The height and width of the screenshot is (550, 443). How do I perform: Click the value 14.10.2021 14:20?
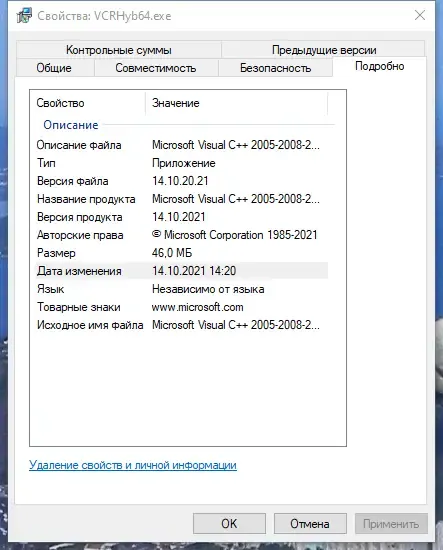tap(194, 271)
